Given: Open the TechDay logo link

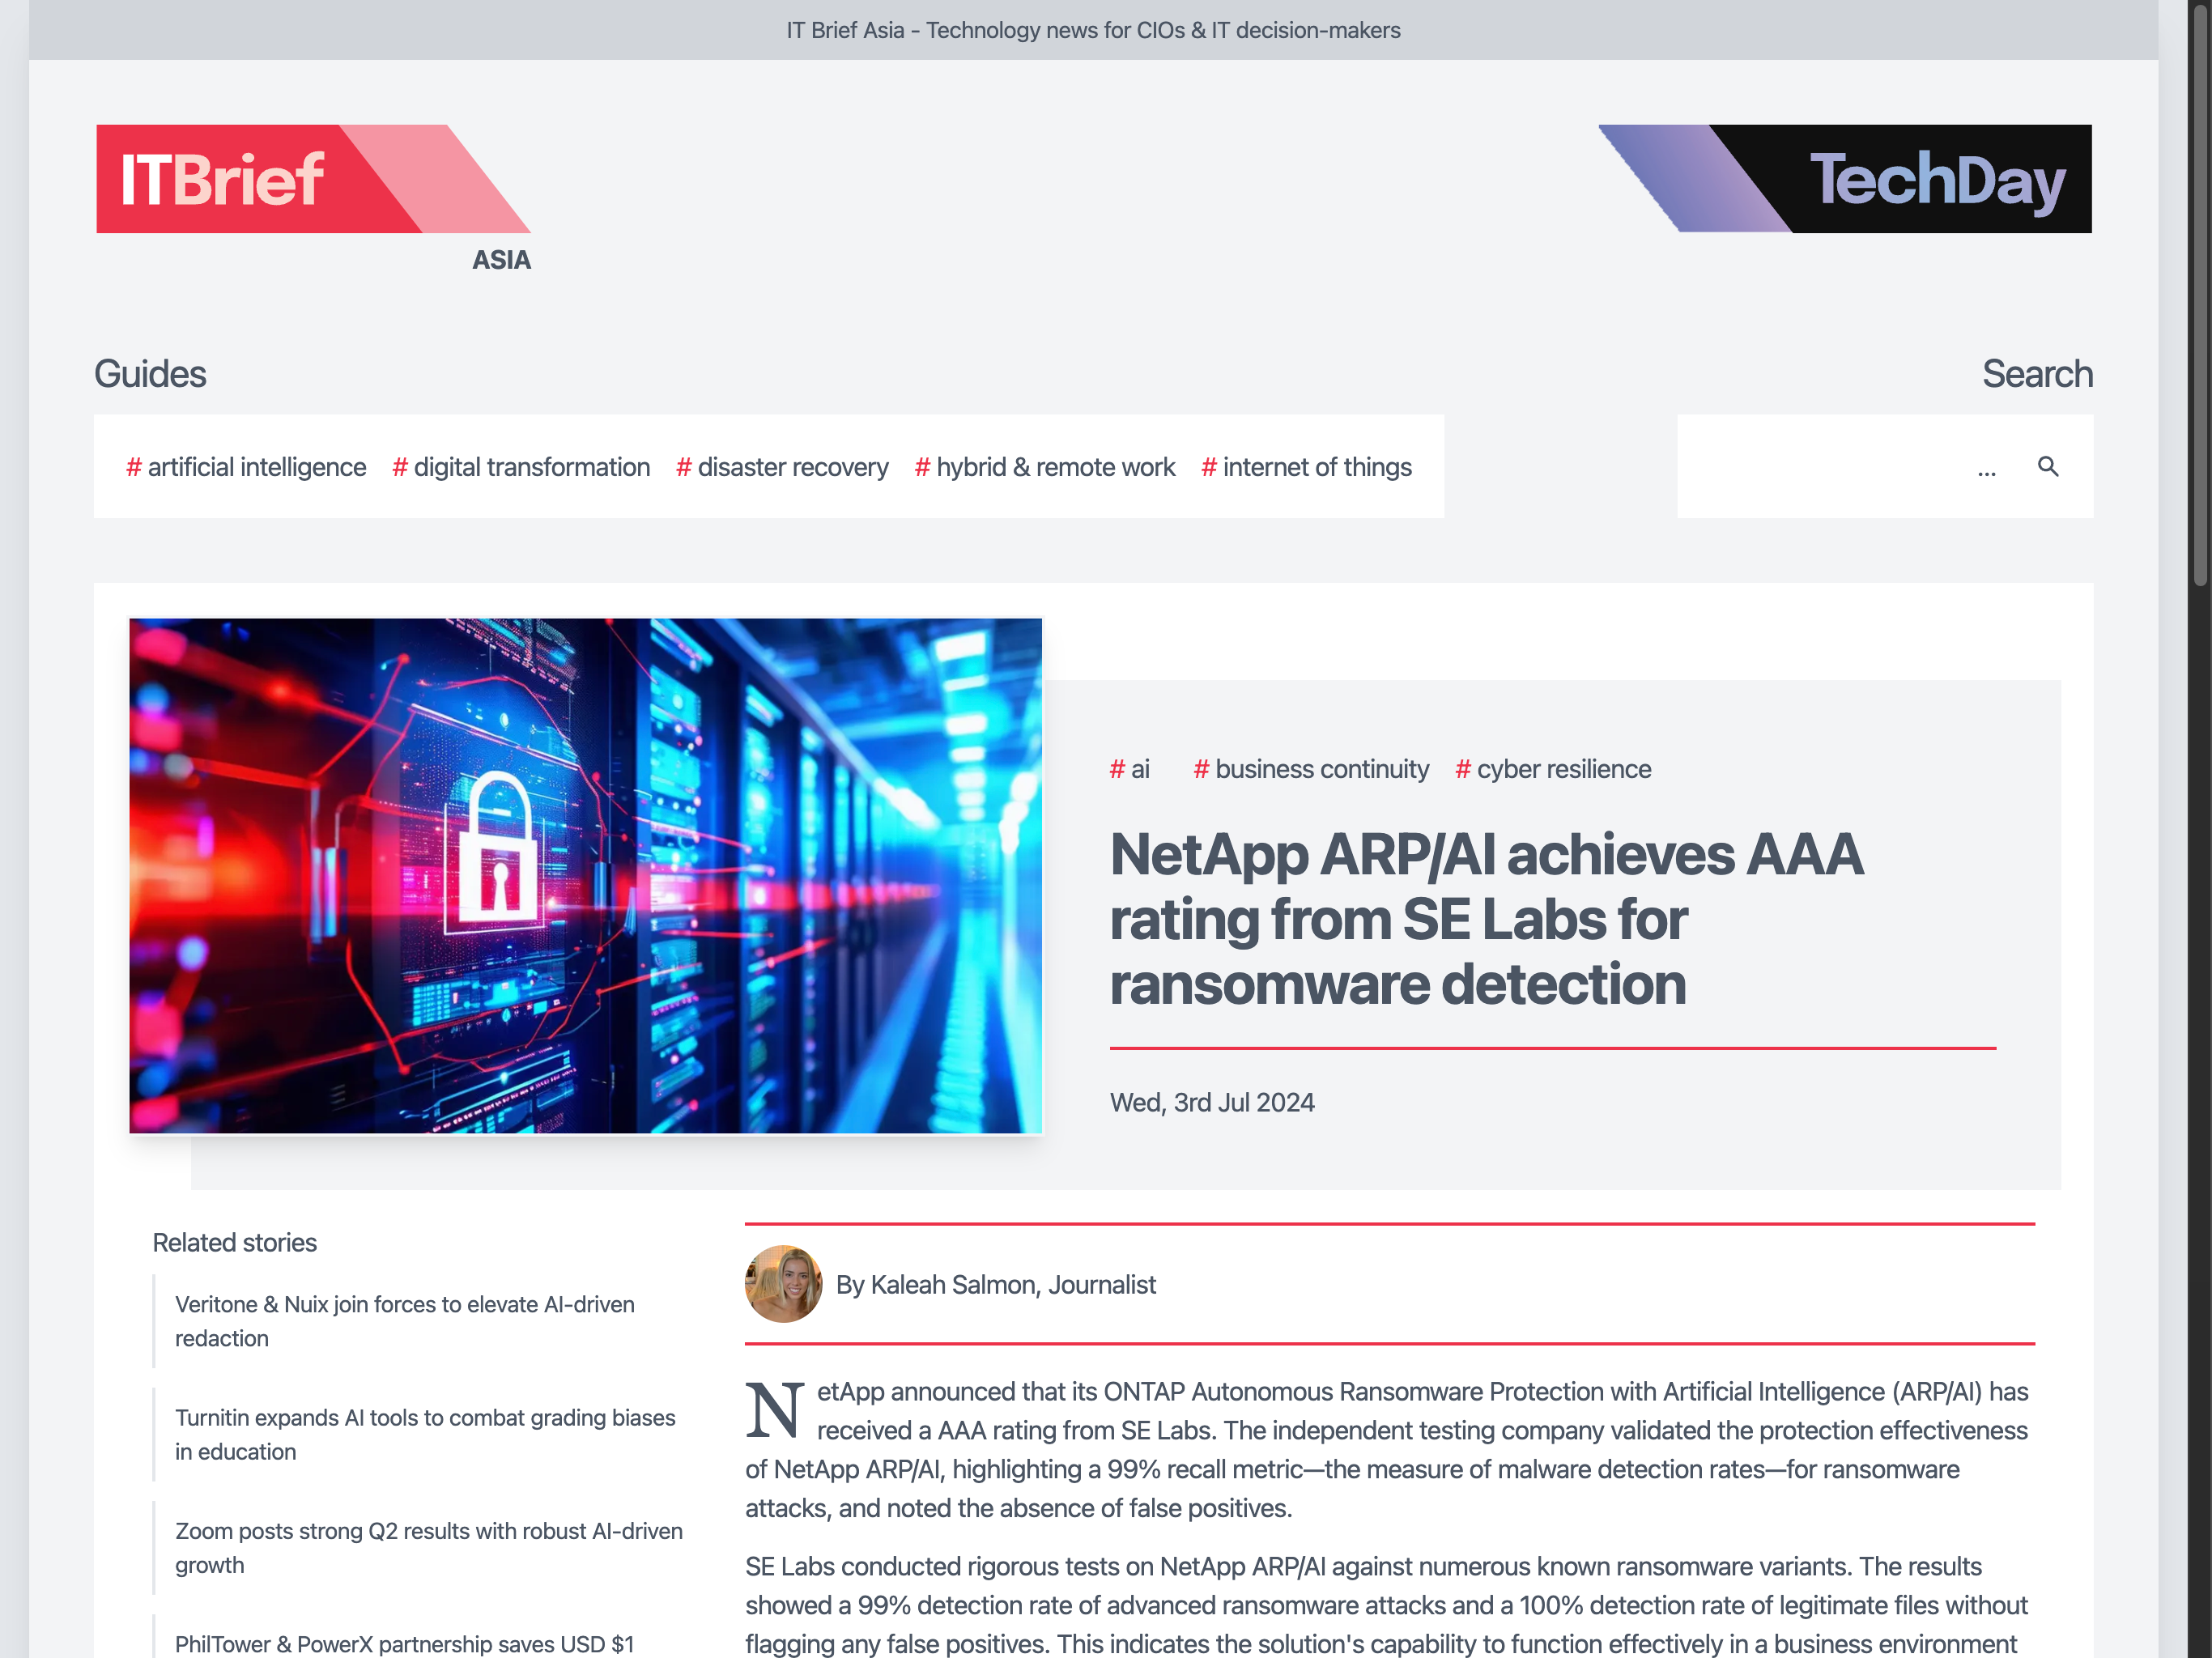Looking at the screenshot, I should tap(1845, 179).
